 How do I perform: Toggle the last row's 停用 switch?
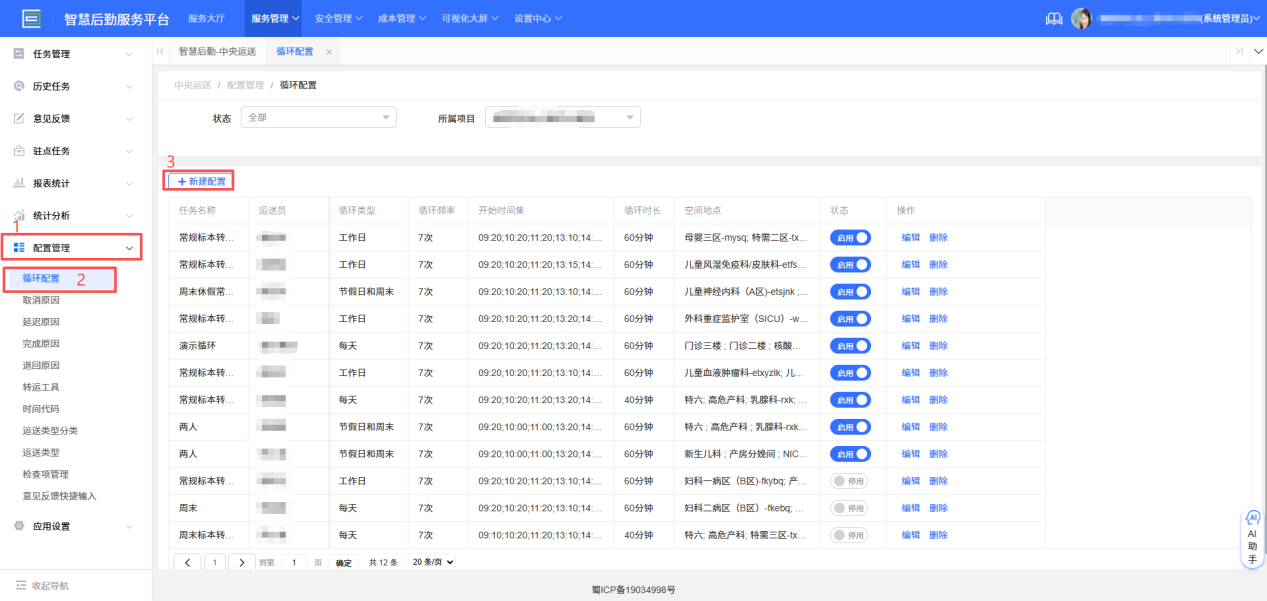pyautogui.click(x=850, y=534)
